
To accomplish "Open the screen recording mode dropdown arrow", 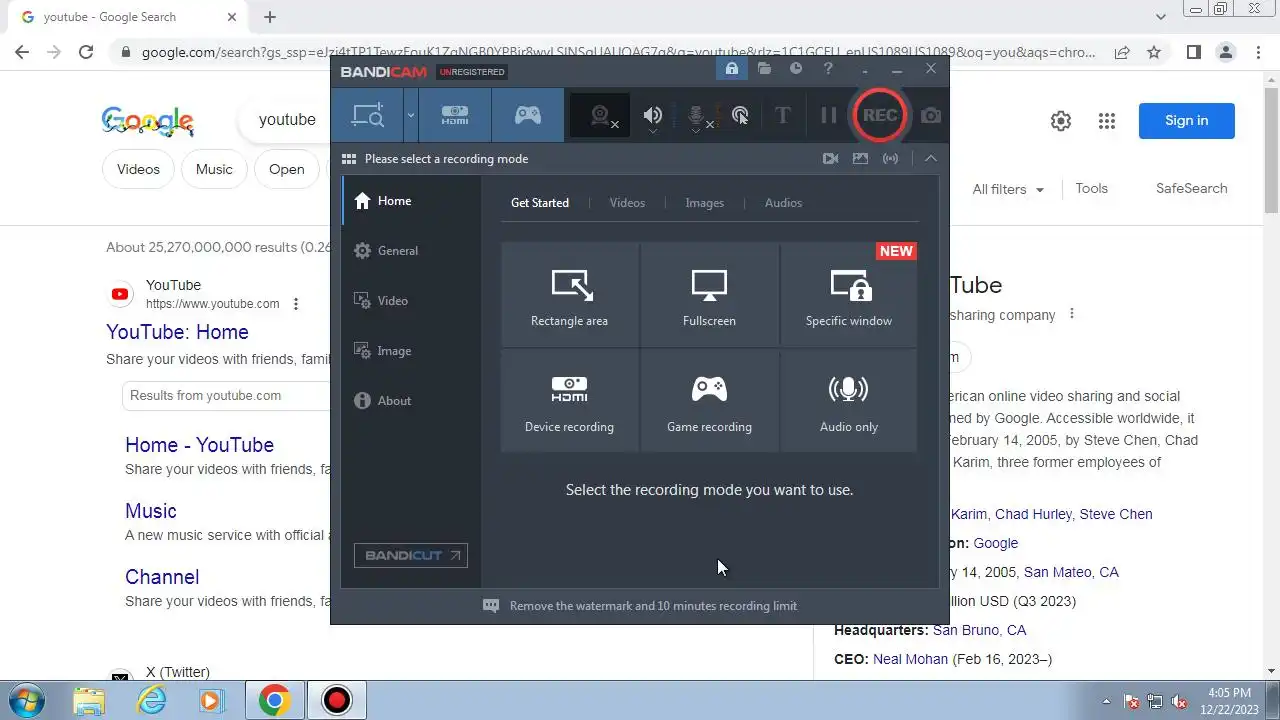I will [x=410, y=115].
